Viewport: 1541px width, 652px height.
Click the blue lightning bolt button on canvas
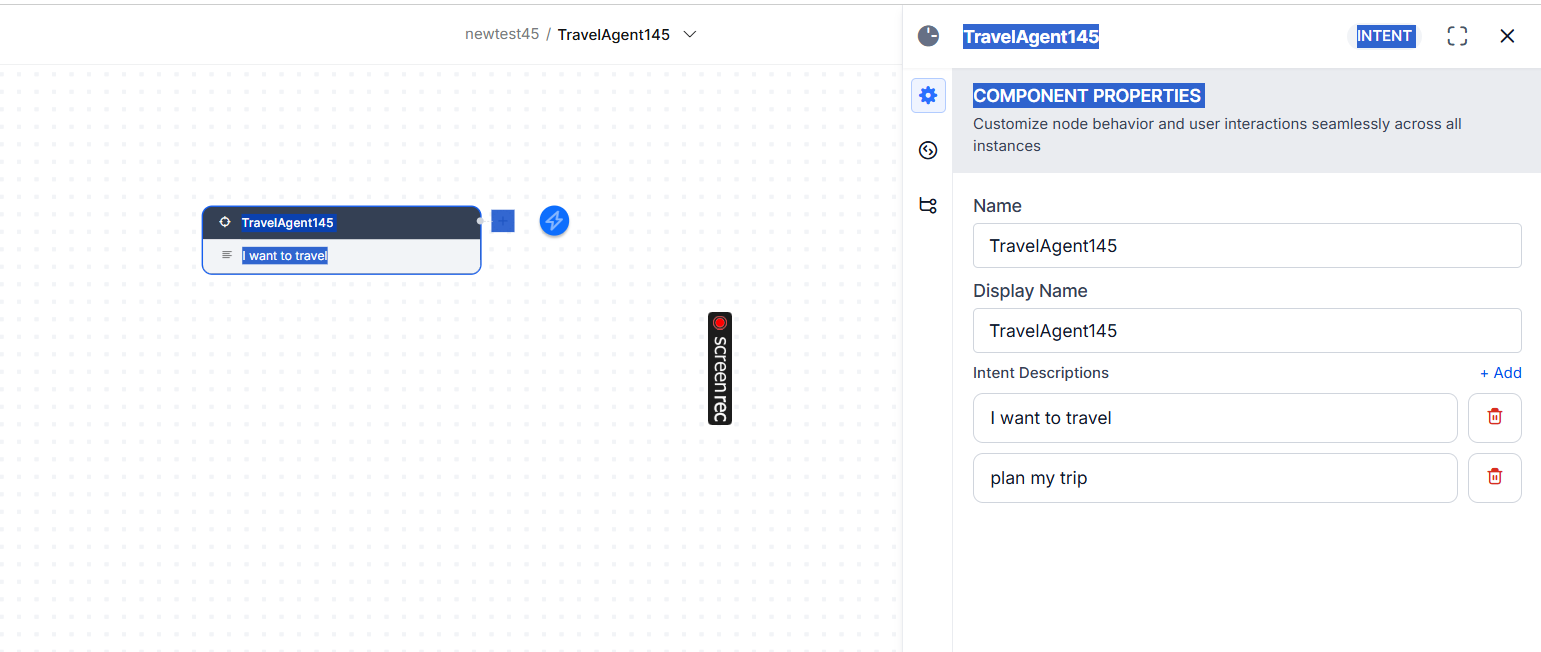(x=554, y=221)
